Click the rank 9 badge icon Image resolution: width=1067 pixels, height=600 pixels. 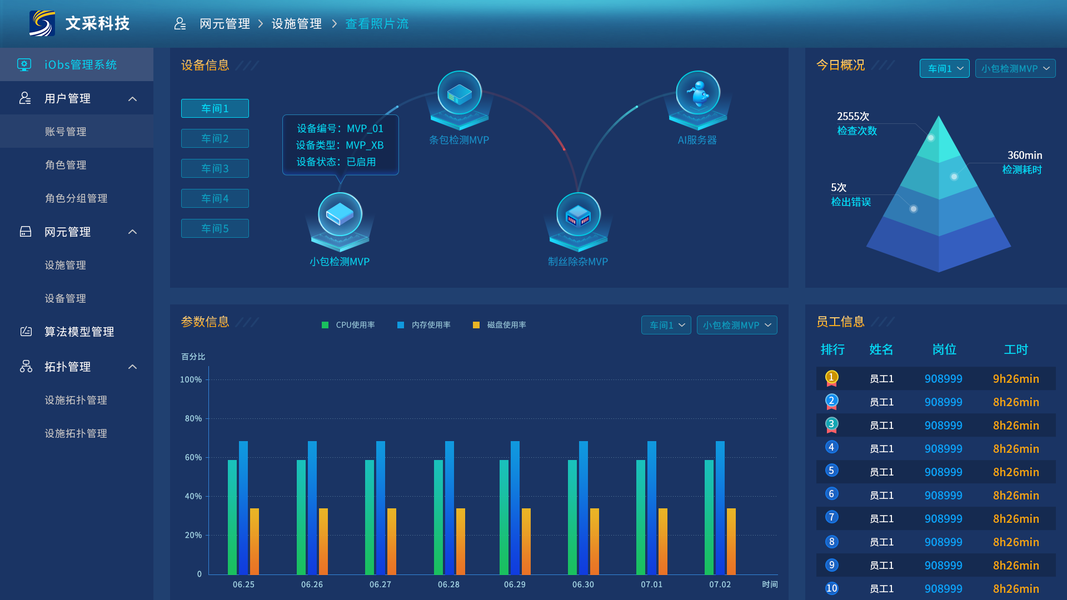(832, 565)
